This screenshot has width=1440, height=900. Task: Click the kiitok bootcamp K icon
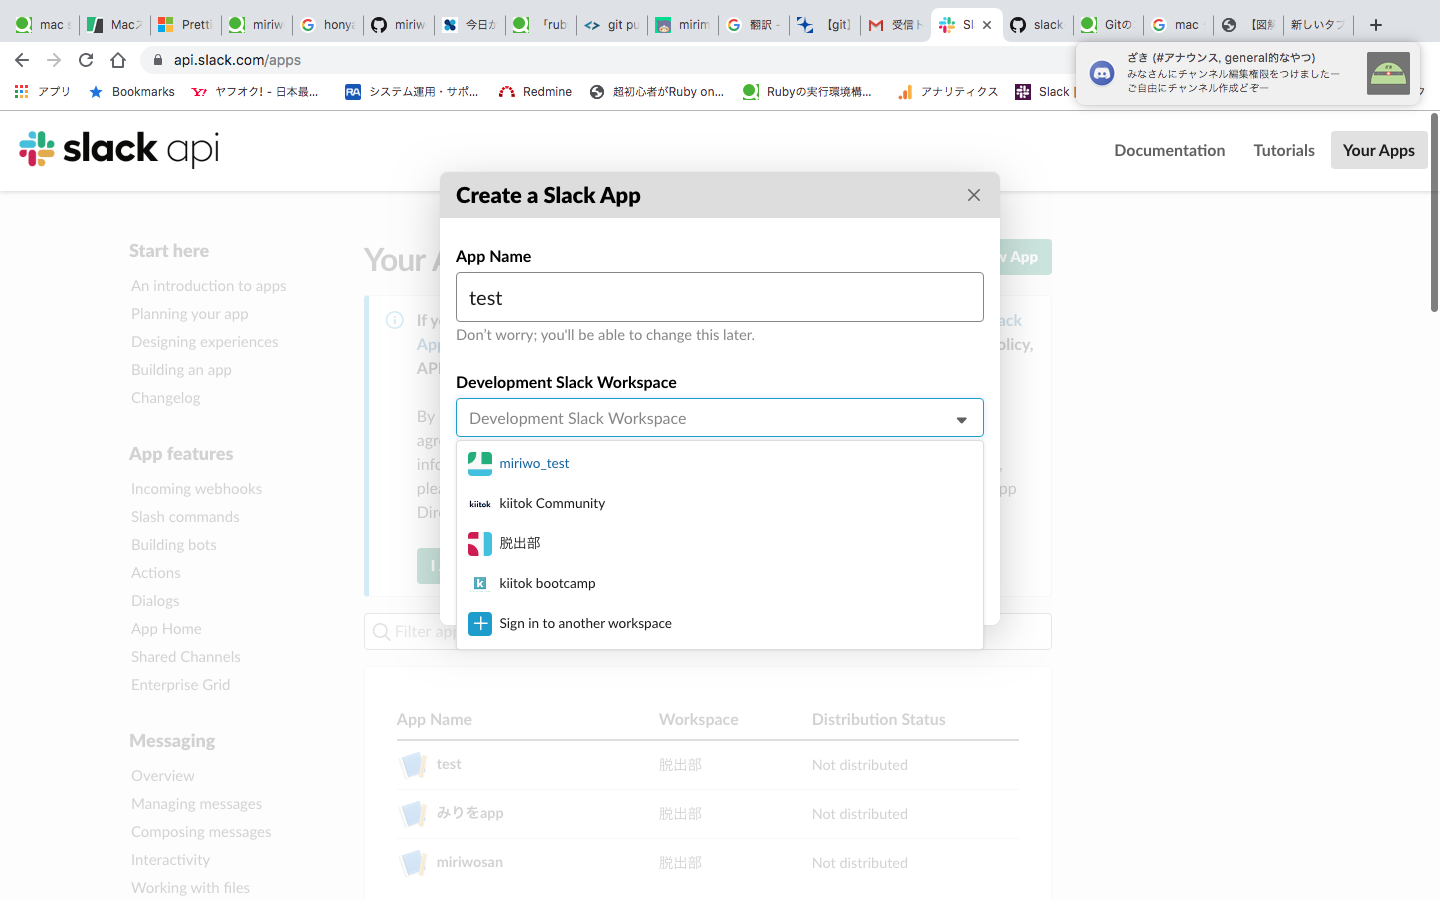(x=480, y=583)
